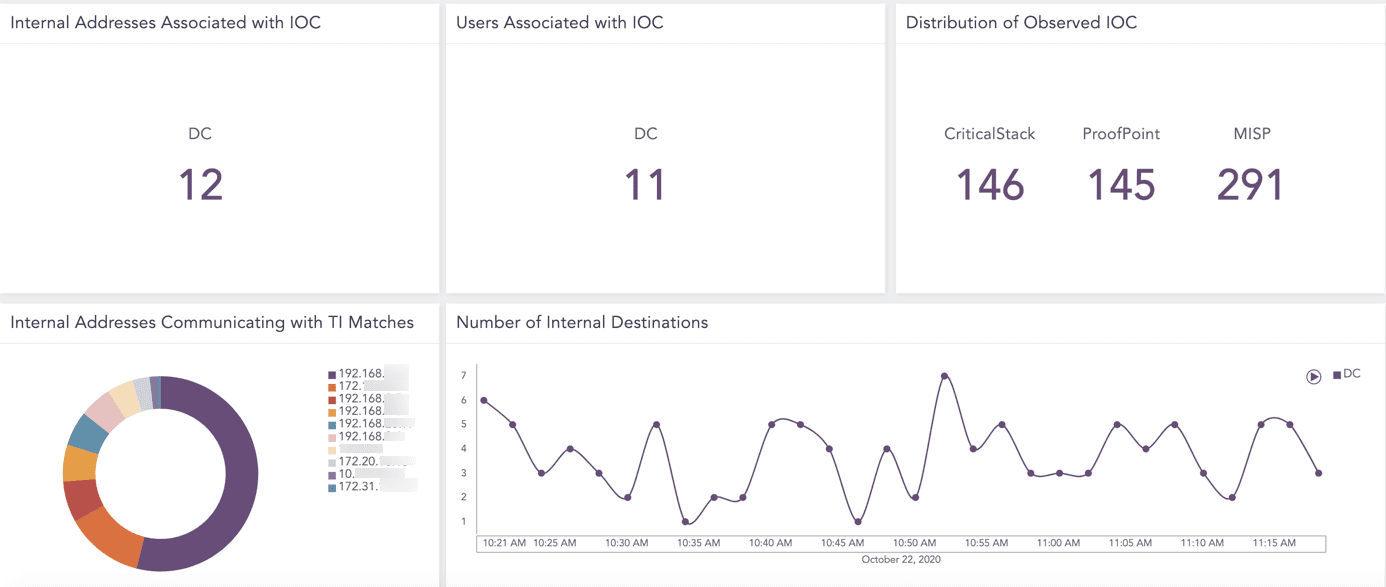Image resolution: width=1386 pixels, height=587 pixels.
Task: Open details for the CriticalStack count 146
Action: point(989,186)
